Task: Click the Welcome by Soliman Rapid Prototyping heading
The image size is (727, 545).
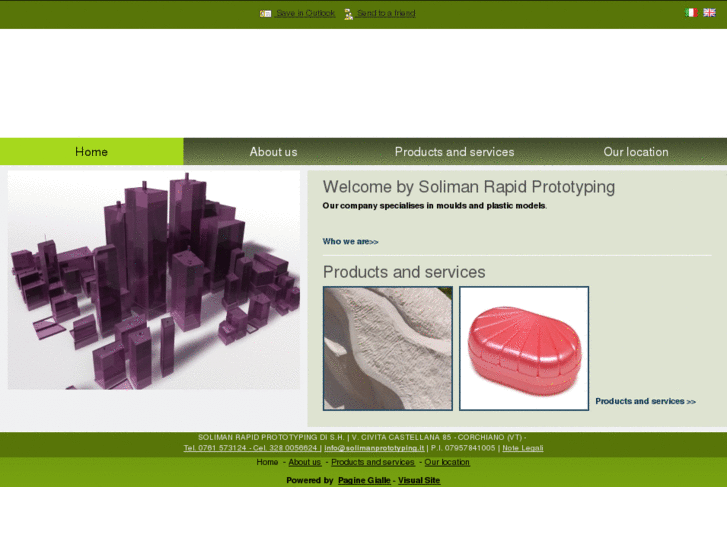Action: point(469,187)
